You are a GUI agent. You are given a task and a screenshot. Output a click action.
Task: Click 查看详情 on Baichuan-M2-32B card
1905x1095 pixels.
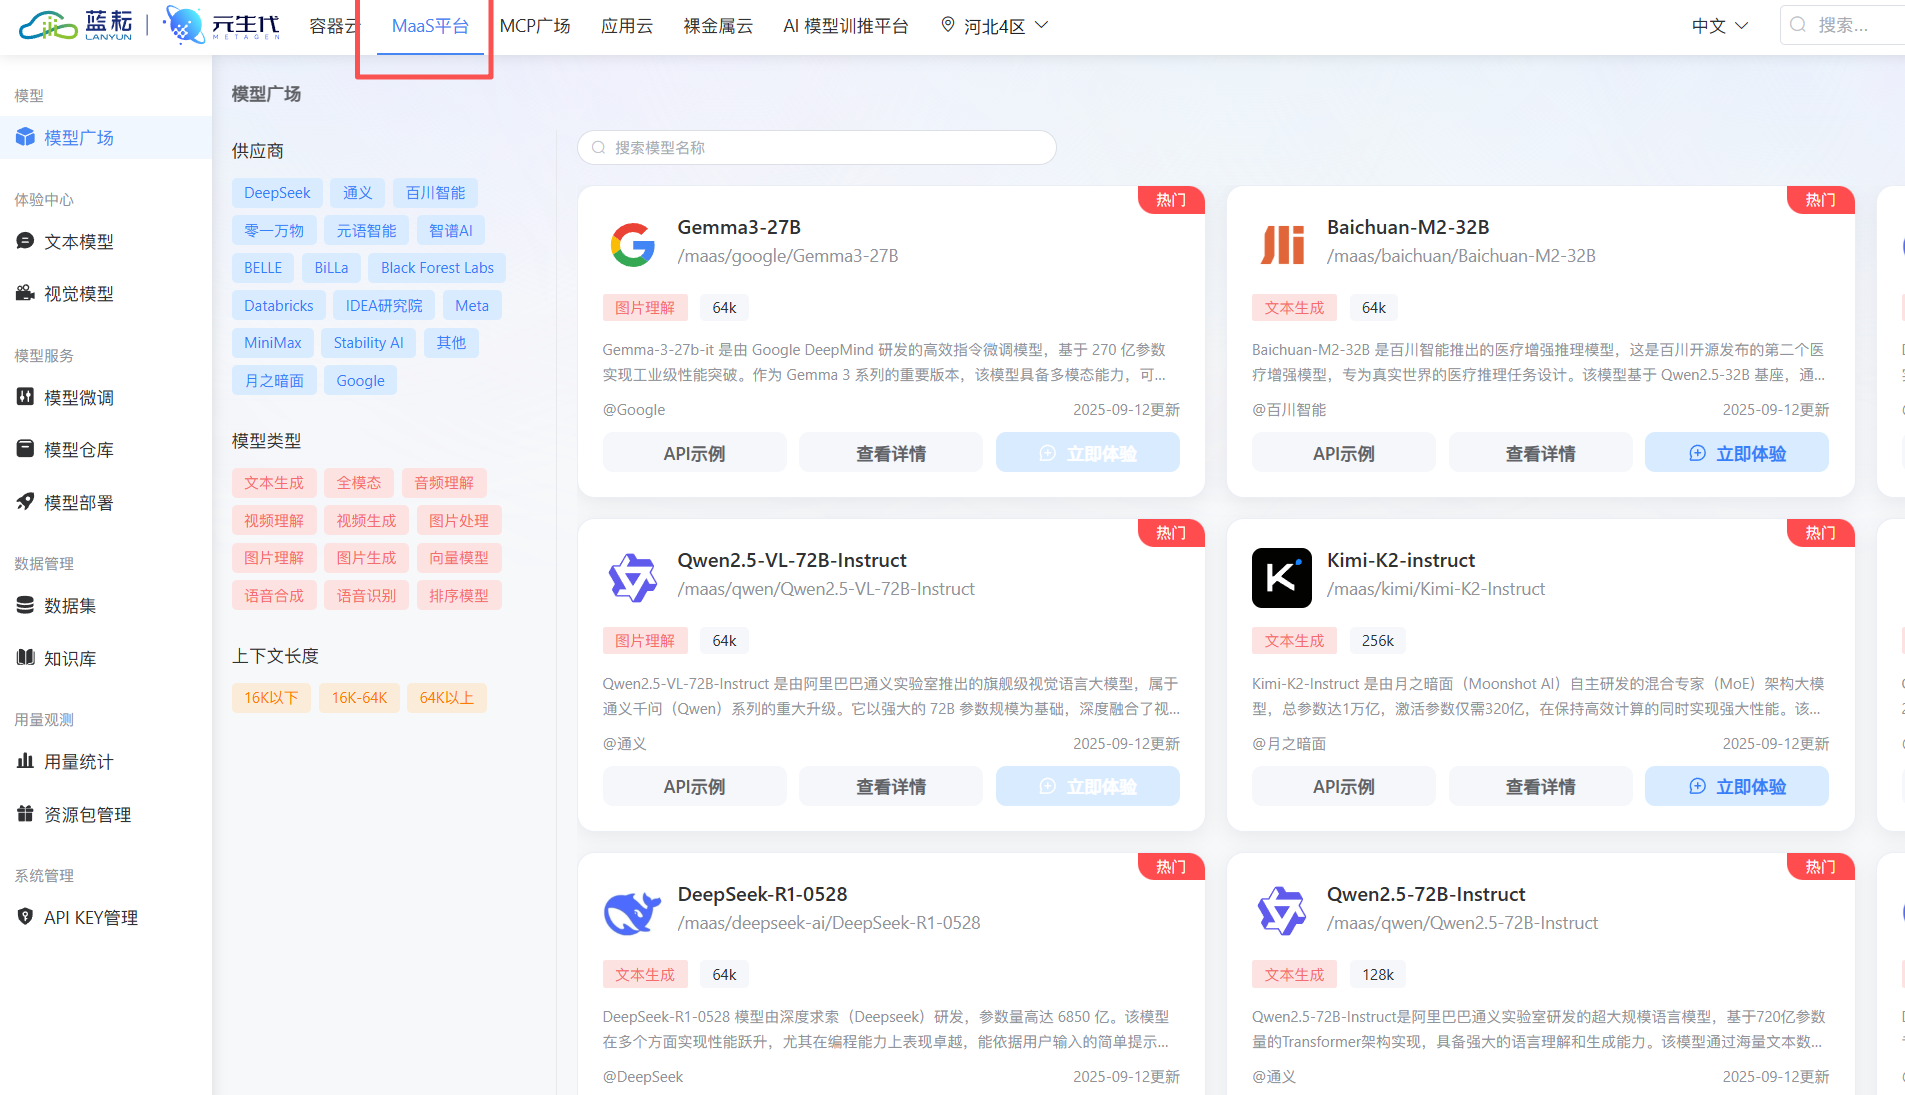[x=1540, y=453]
